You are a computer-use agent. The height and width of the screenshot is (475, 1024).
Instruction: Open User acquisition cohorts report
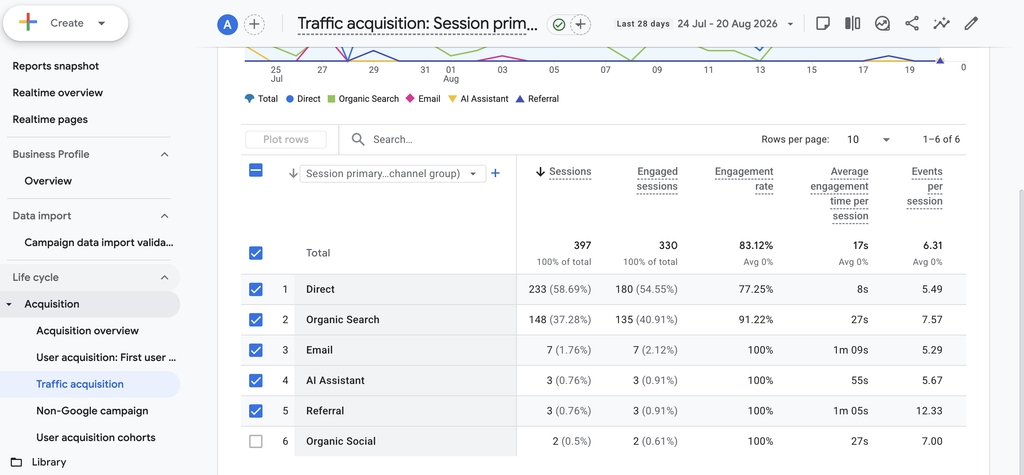(96, 438)
